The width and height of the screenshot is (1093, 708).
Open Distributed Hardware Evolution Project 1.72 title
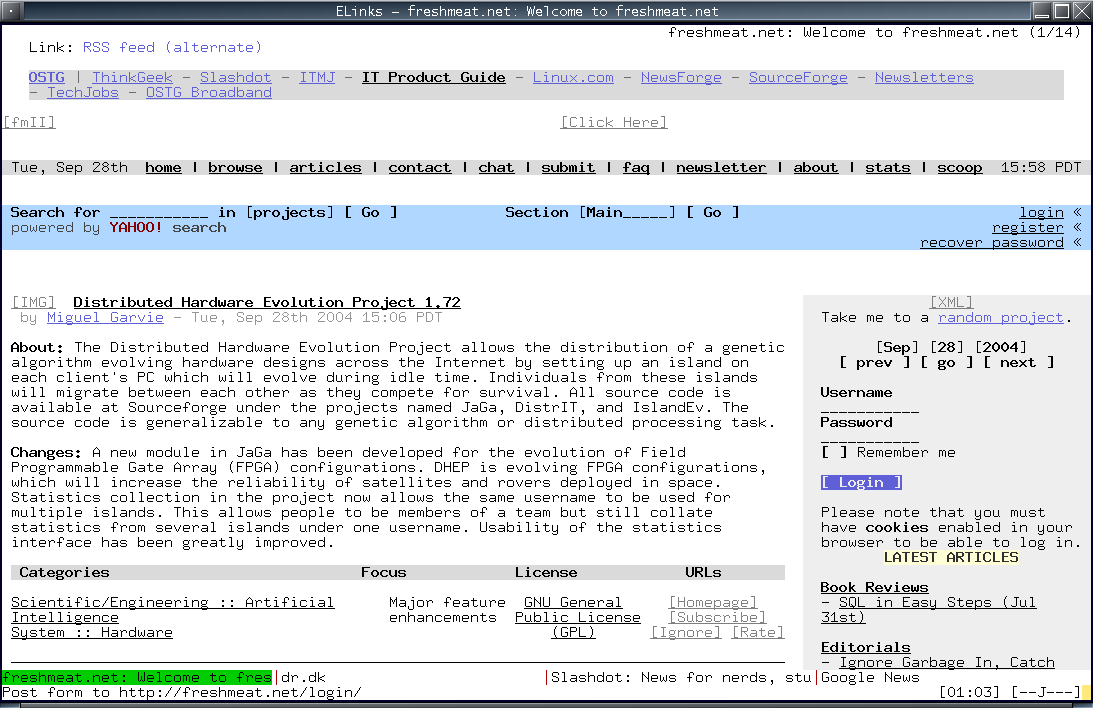click(267, 302)
